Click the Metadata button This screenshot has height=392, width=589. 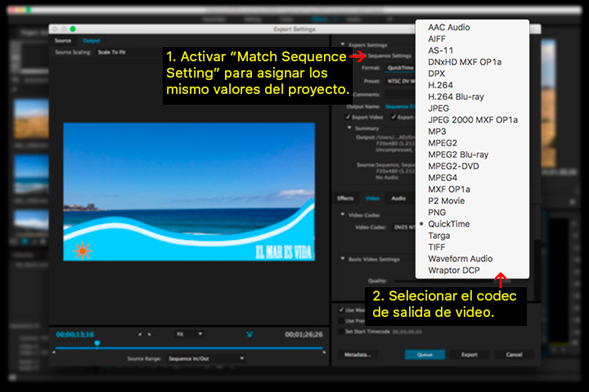click(358, 354)
